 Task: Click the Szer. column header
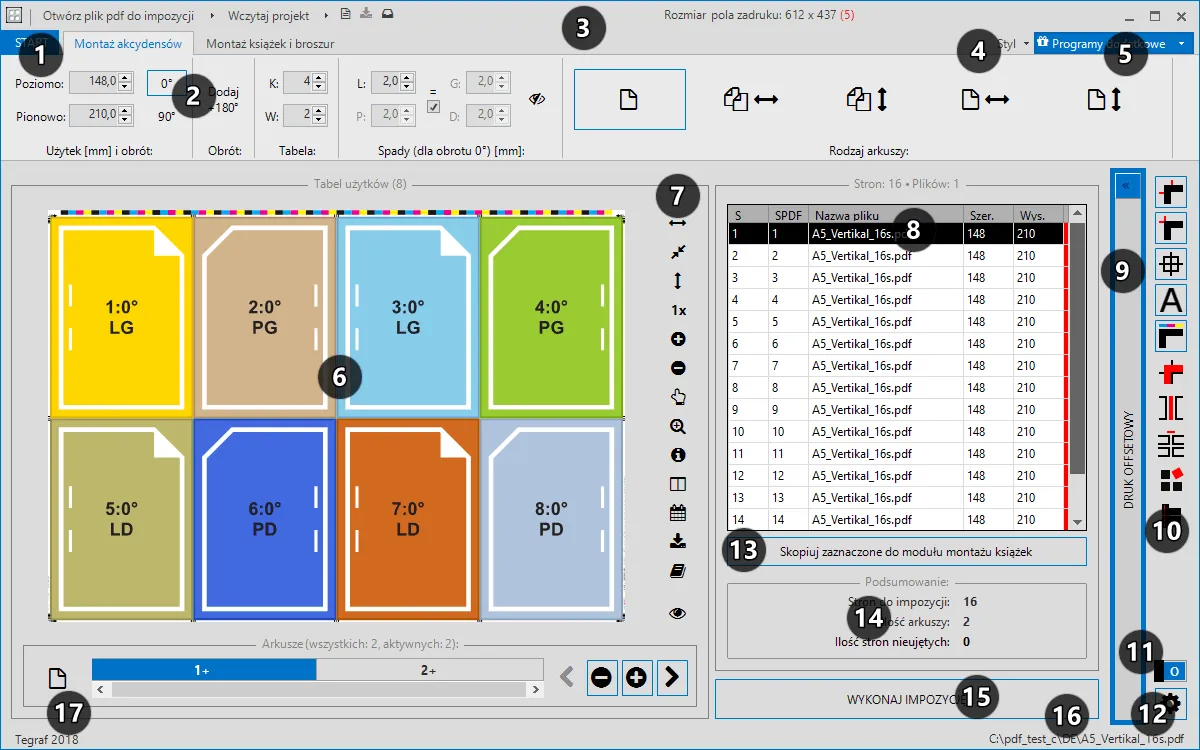point(988,214)
